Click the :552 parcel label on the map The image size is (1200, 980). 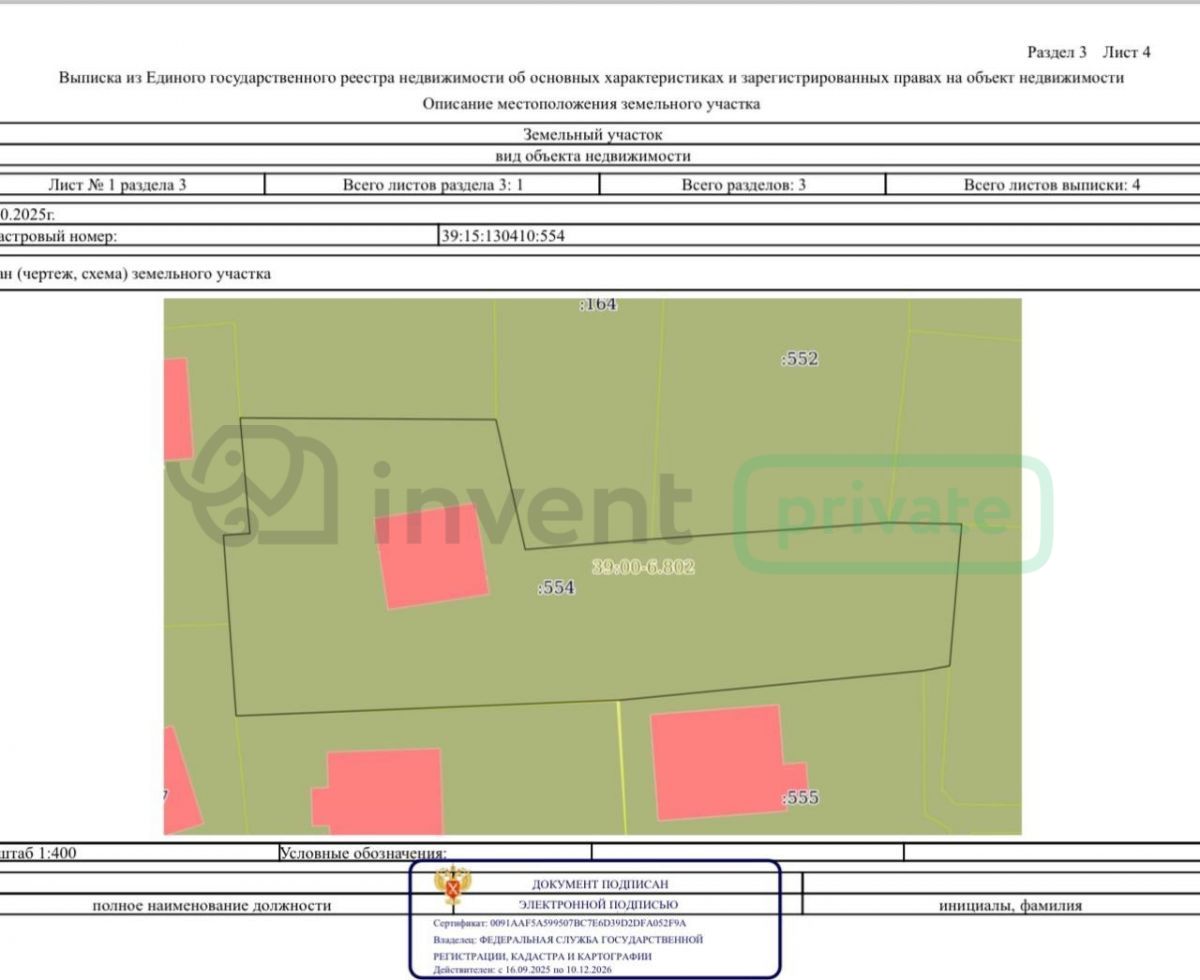pos(799,359)
